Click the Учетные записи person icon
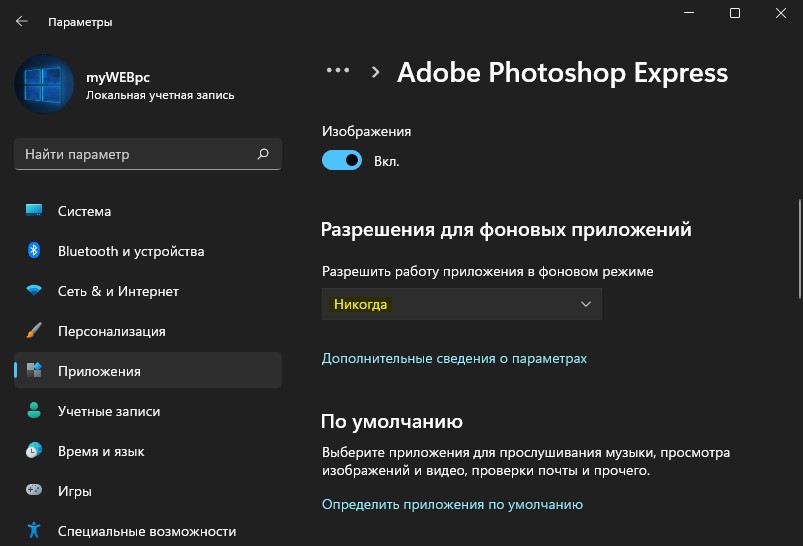Screen dimensions: 803x546 coord(34,410)
